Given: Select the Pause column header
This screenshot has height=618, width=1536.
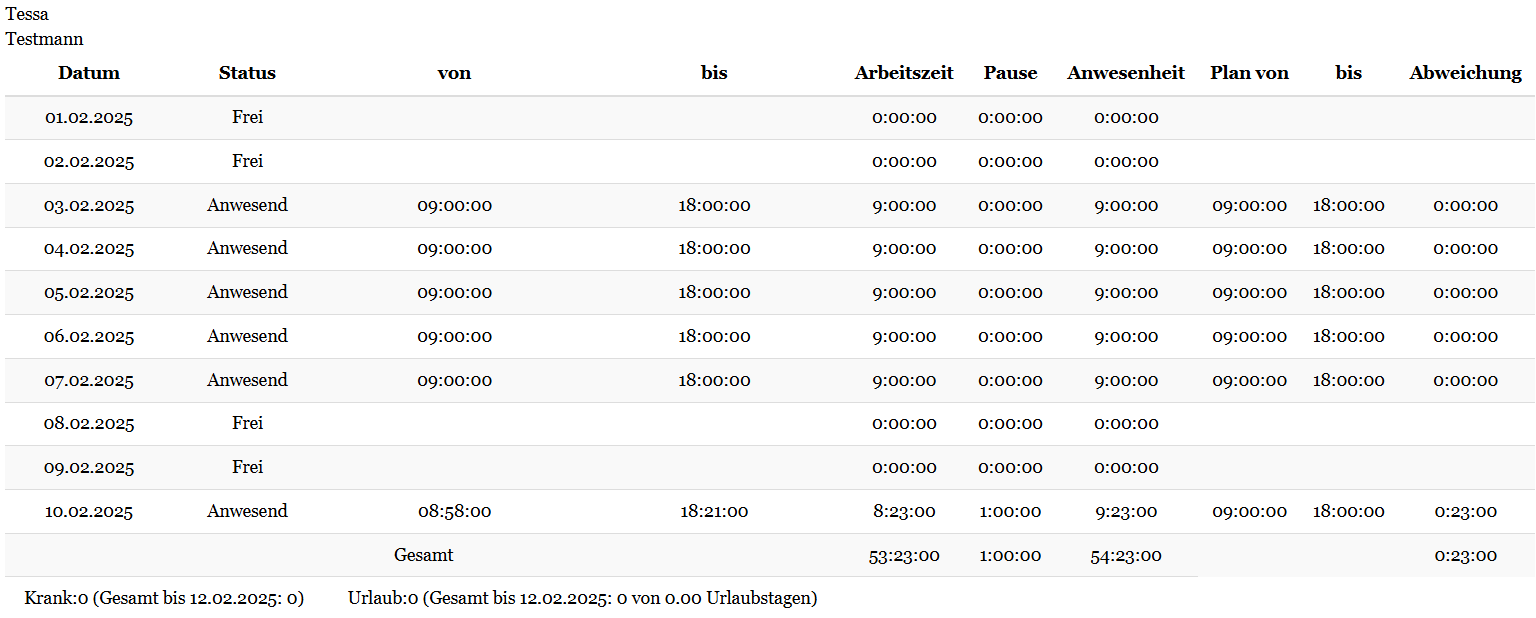Looking at the screenshot, I should pos(1010,73).
